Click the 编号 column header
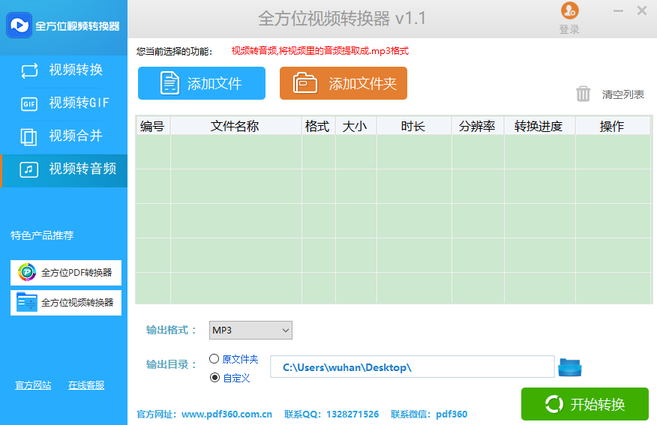Viewport: 657px width, 425px height. (153, 126)
